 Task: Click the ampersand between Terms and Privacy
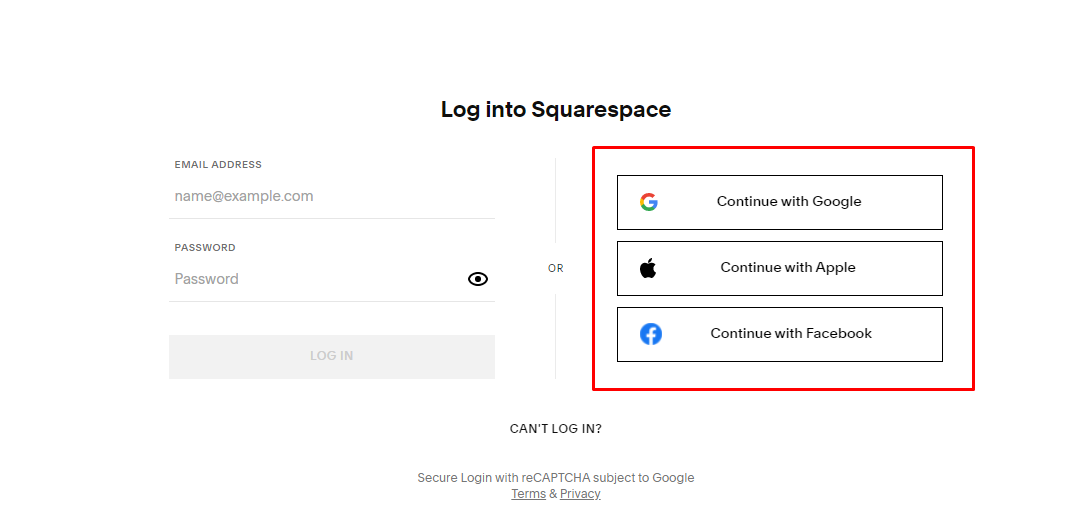(x=553, y=494)
